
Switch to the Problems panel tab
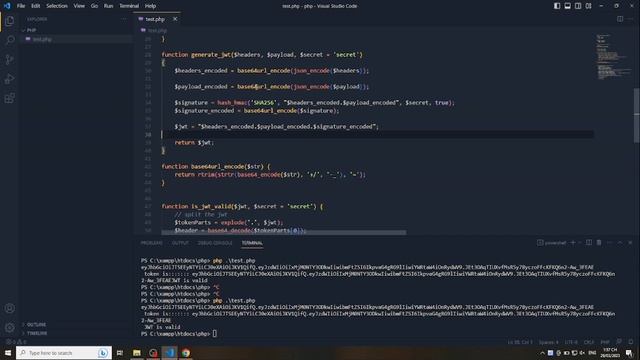151,243
